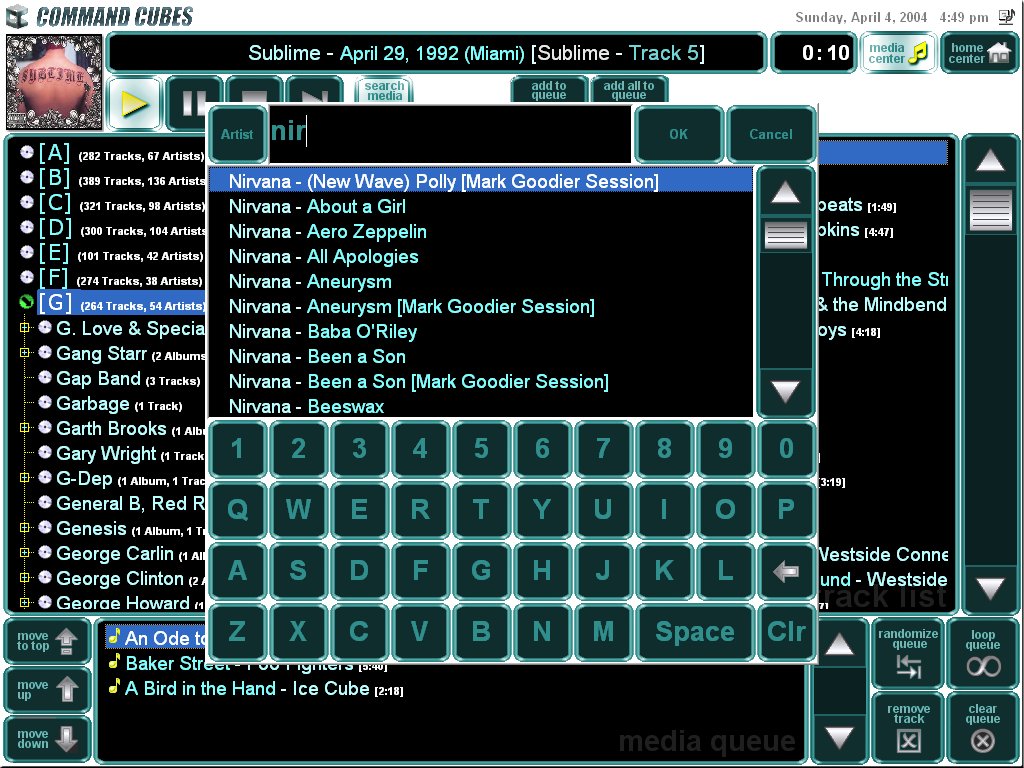The width and height of the screenshot is (1024, 768).
Task: Click move to top button
Action: coord(47,641)
